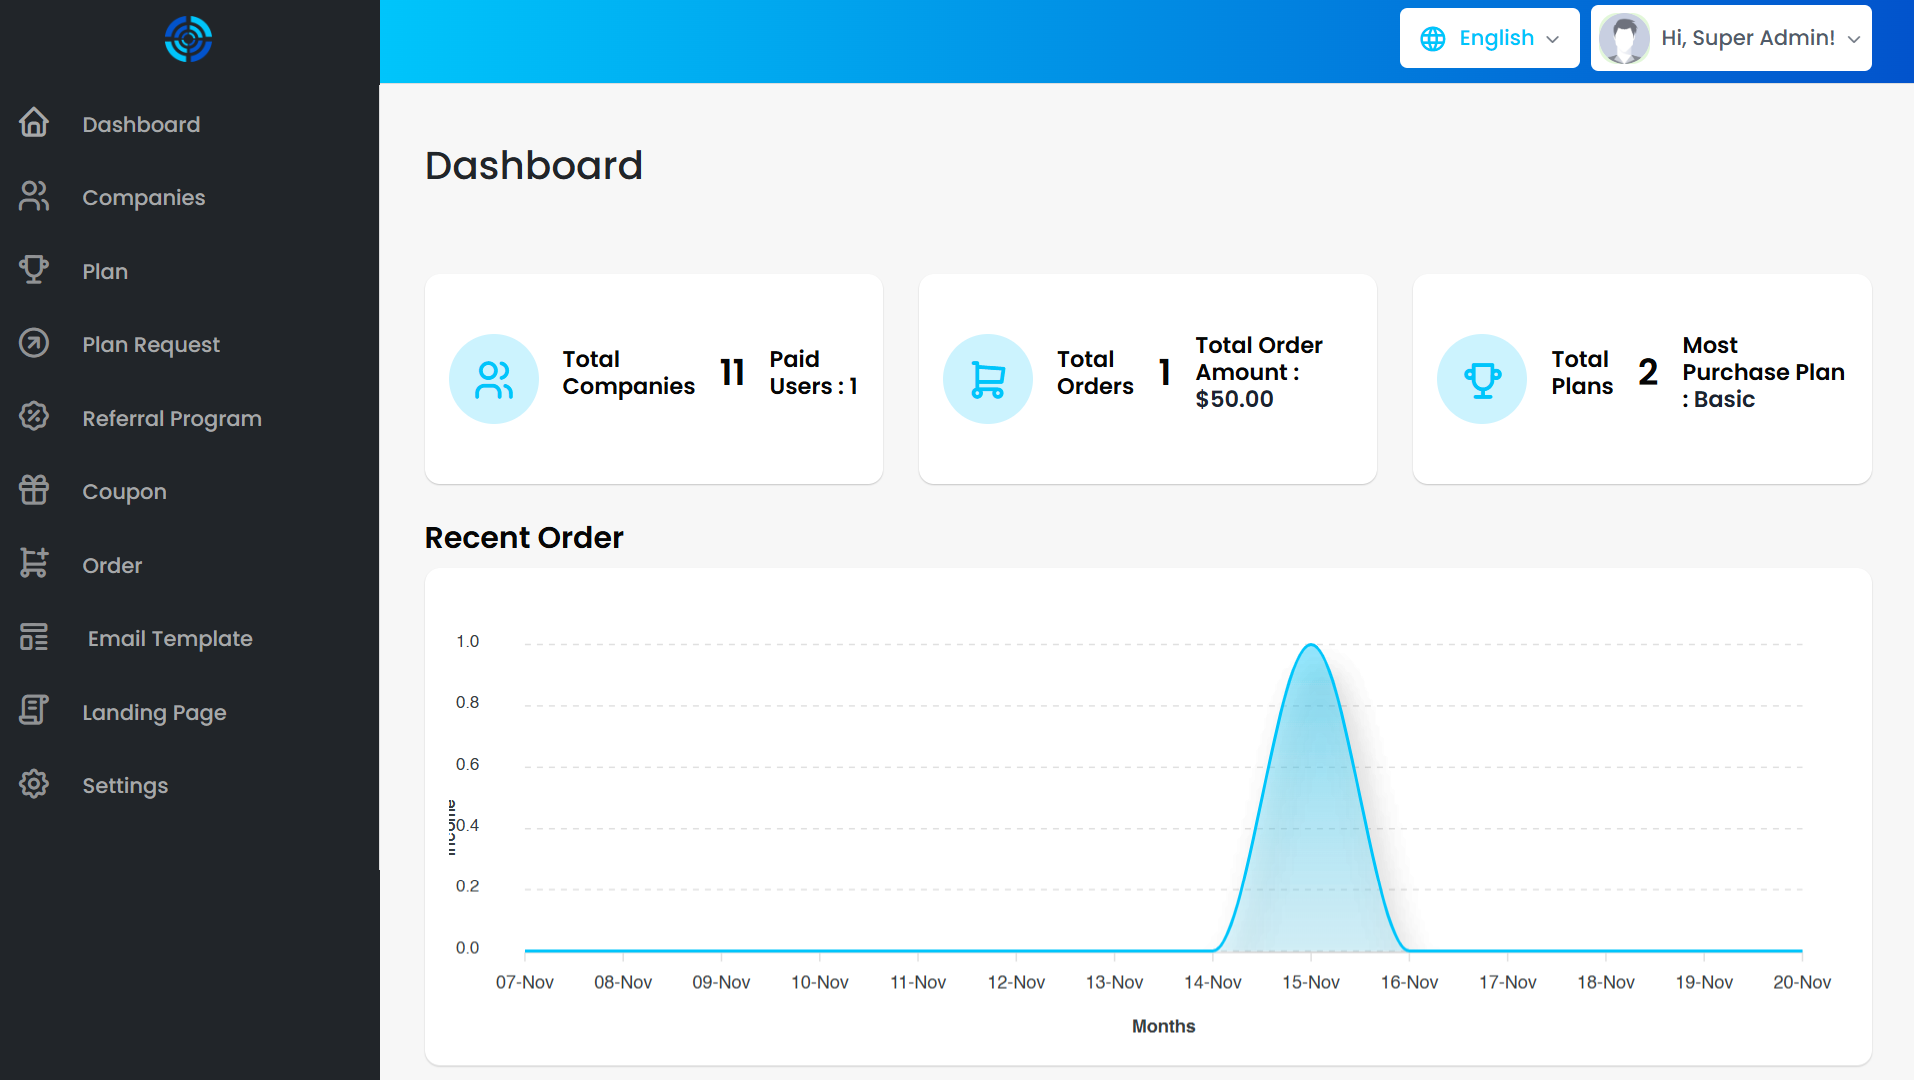This screenshot has height=1080, width=1914.
Task: Click the Email Template layout icon
Action: [x=34, y=637]
